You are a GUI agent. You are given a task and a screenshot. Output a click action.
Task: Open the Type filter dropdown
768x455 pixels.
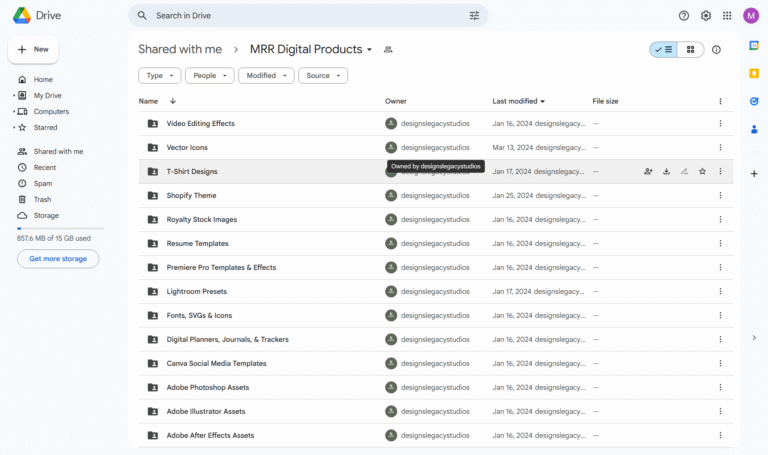160,75
